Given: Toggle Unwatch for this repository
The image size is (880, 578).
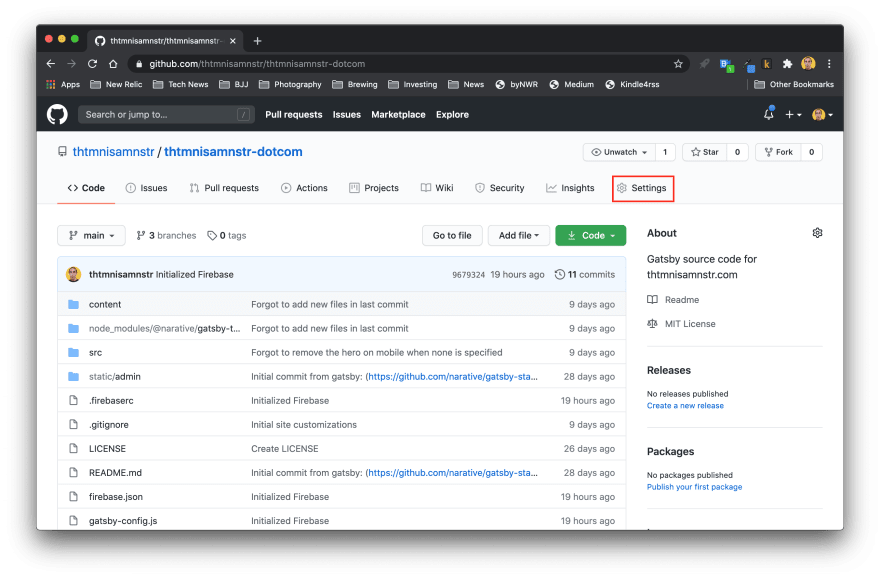Looking at the screenshot, I should point(619,152).
